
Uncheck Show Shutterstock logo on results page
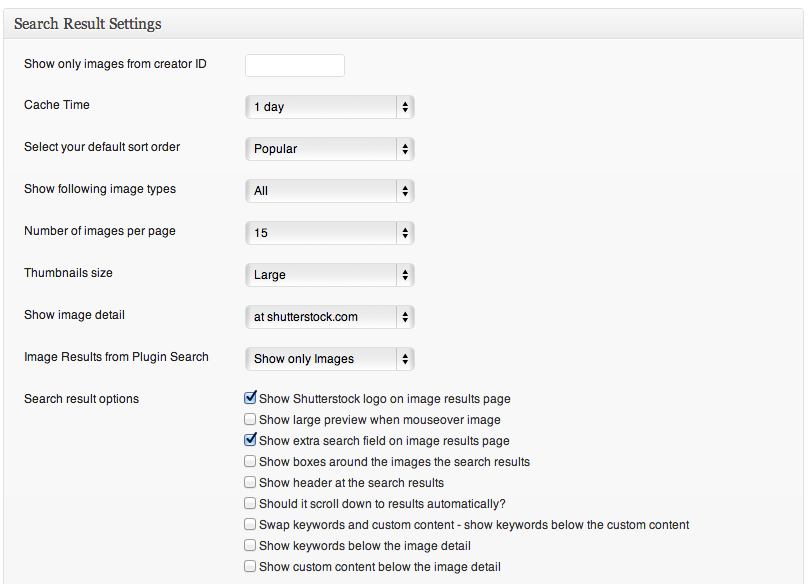coord(250,398)
